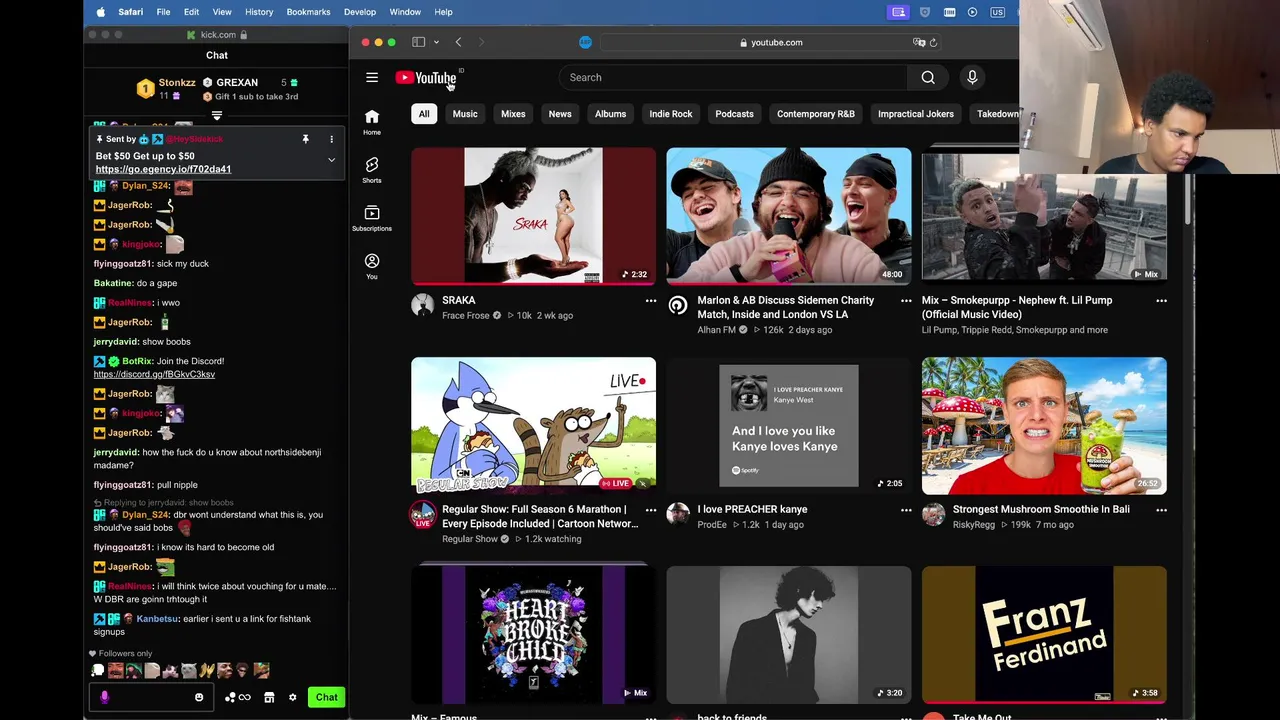Collapse the pinned chat message chevron
The image size is (1280, 720).
coord(331,160)
